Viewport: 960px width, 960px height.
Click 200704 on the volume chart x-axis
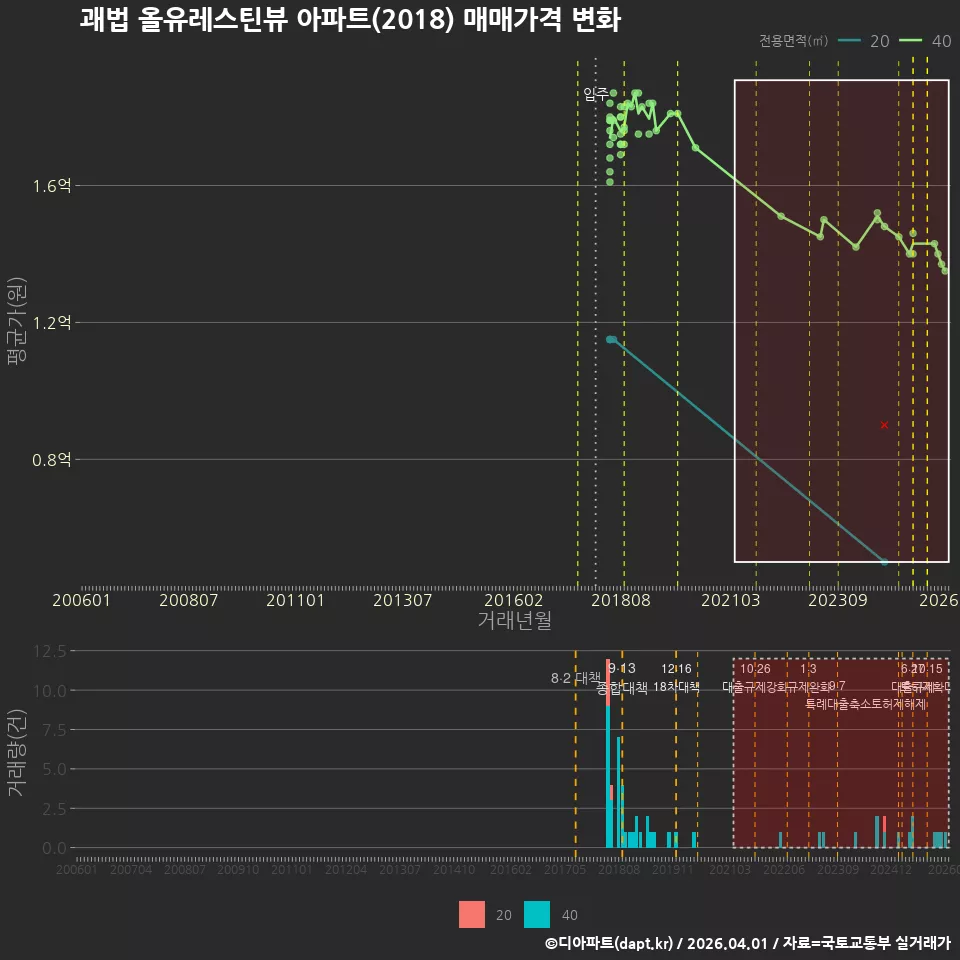[x=131, y=869]
